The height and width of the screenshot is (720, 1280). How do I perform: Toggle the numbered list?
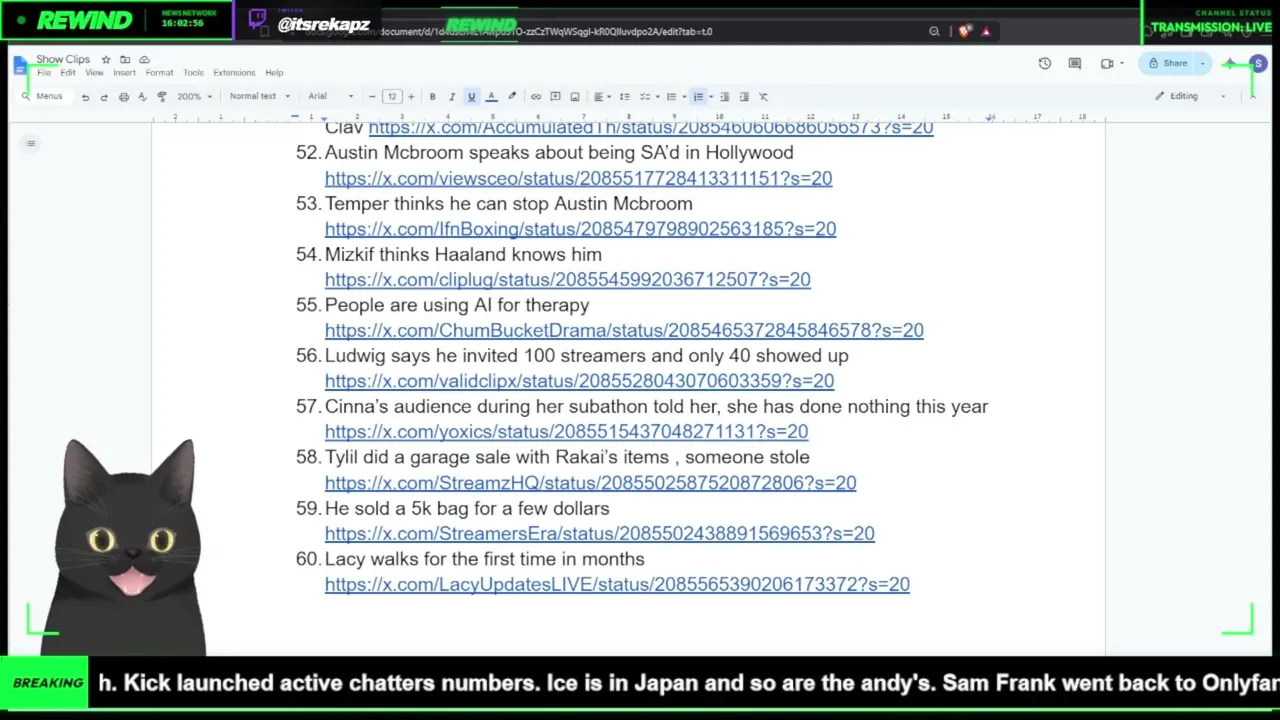click(698, 97)
